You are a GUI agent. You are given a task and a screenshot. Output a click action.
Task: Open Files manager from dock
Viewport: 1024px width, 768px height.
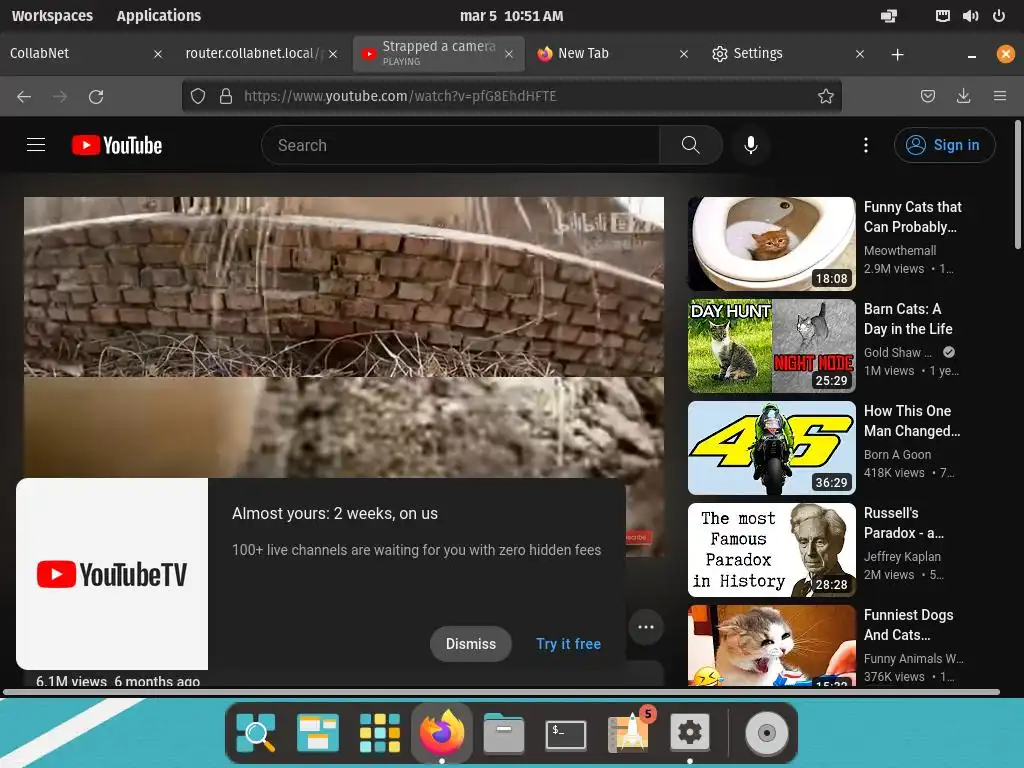[504, 733]
